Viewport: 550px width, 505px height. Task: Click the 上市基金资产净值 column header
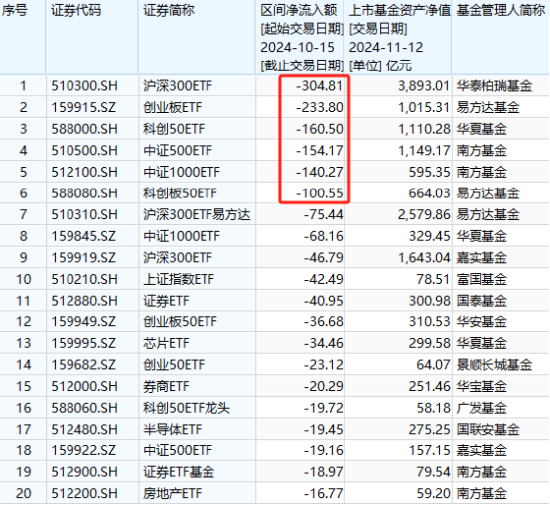[400, 11]
